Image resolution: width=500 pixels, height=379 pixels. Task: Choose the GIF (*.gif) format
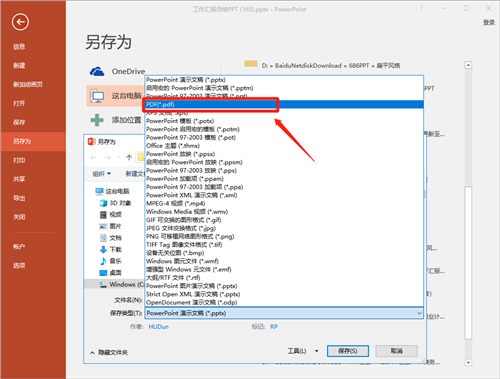click(284, 220)
